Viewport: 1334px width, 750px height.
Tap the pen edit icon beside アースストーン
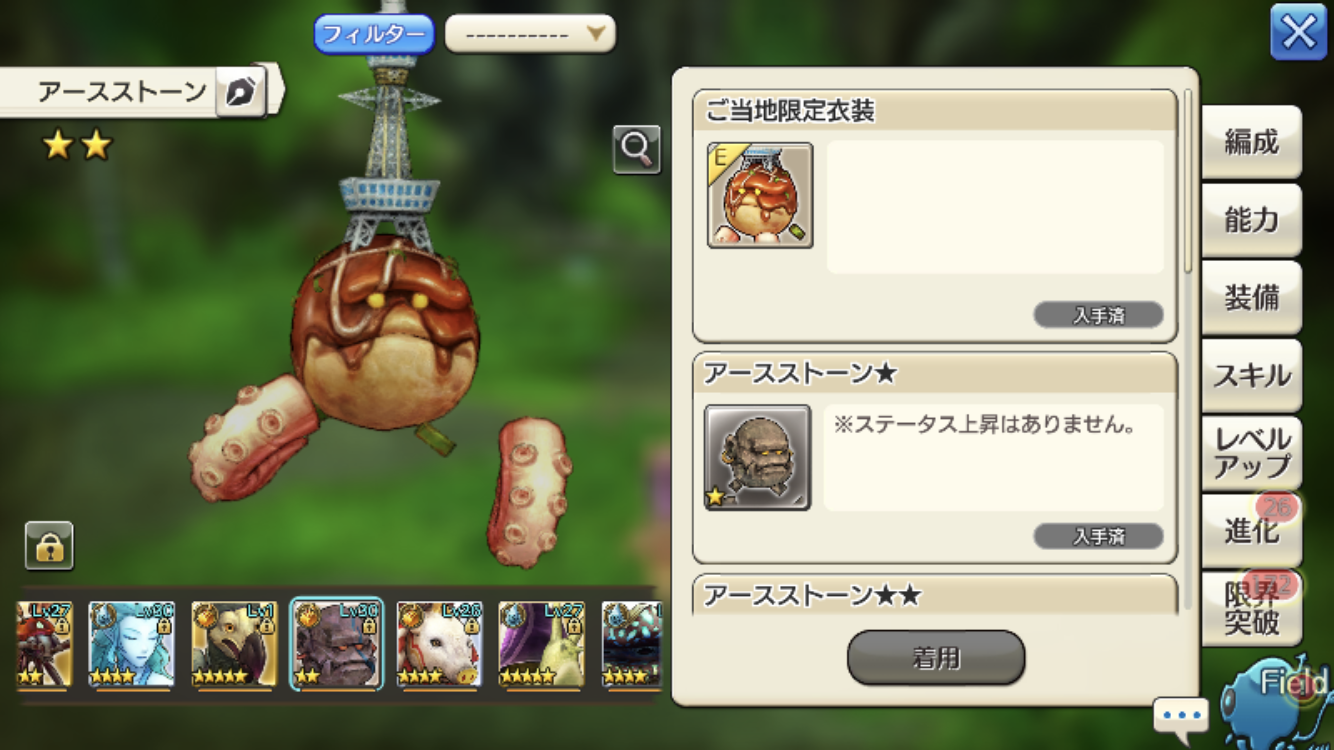240,93
